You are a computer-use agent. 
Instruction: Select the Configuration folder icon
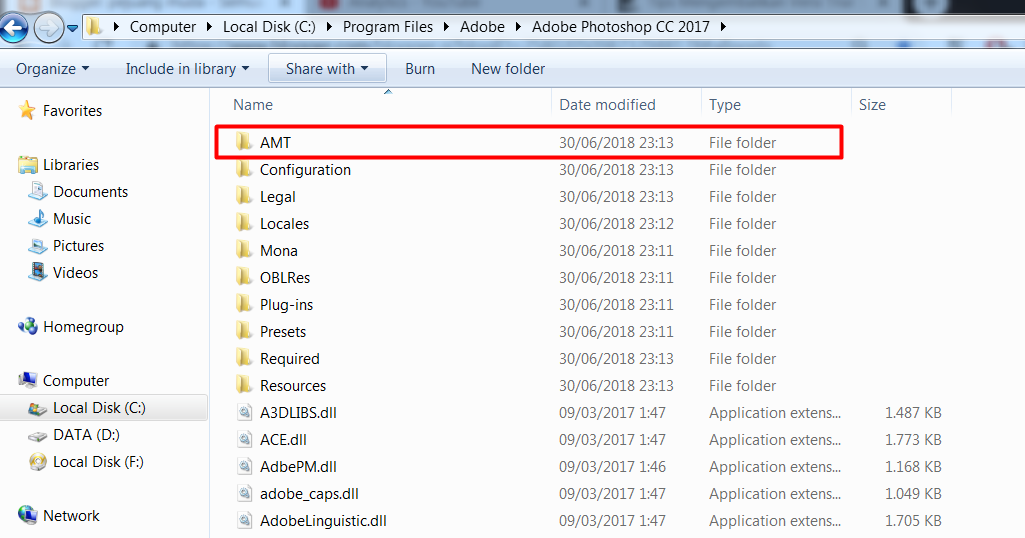(244, 169)
